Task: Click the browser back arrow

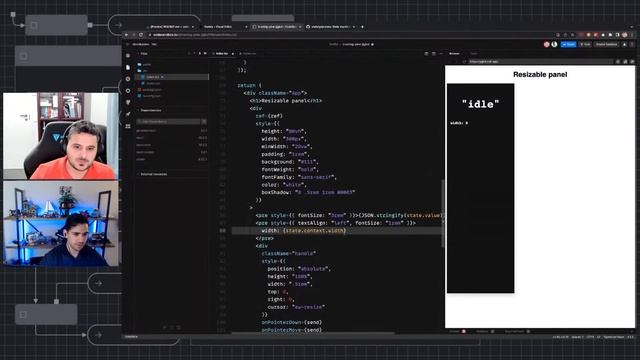Action: (126, 35)
